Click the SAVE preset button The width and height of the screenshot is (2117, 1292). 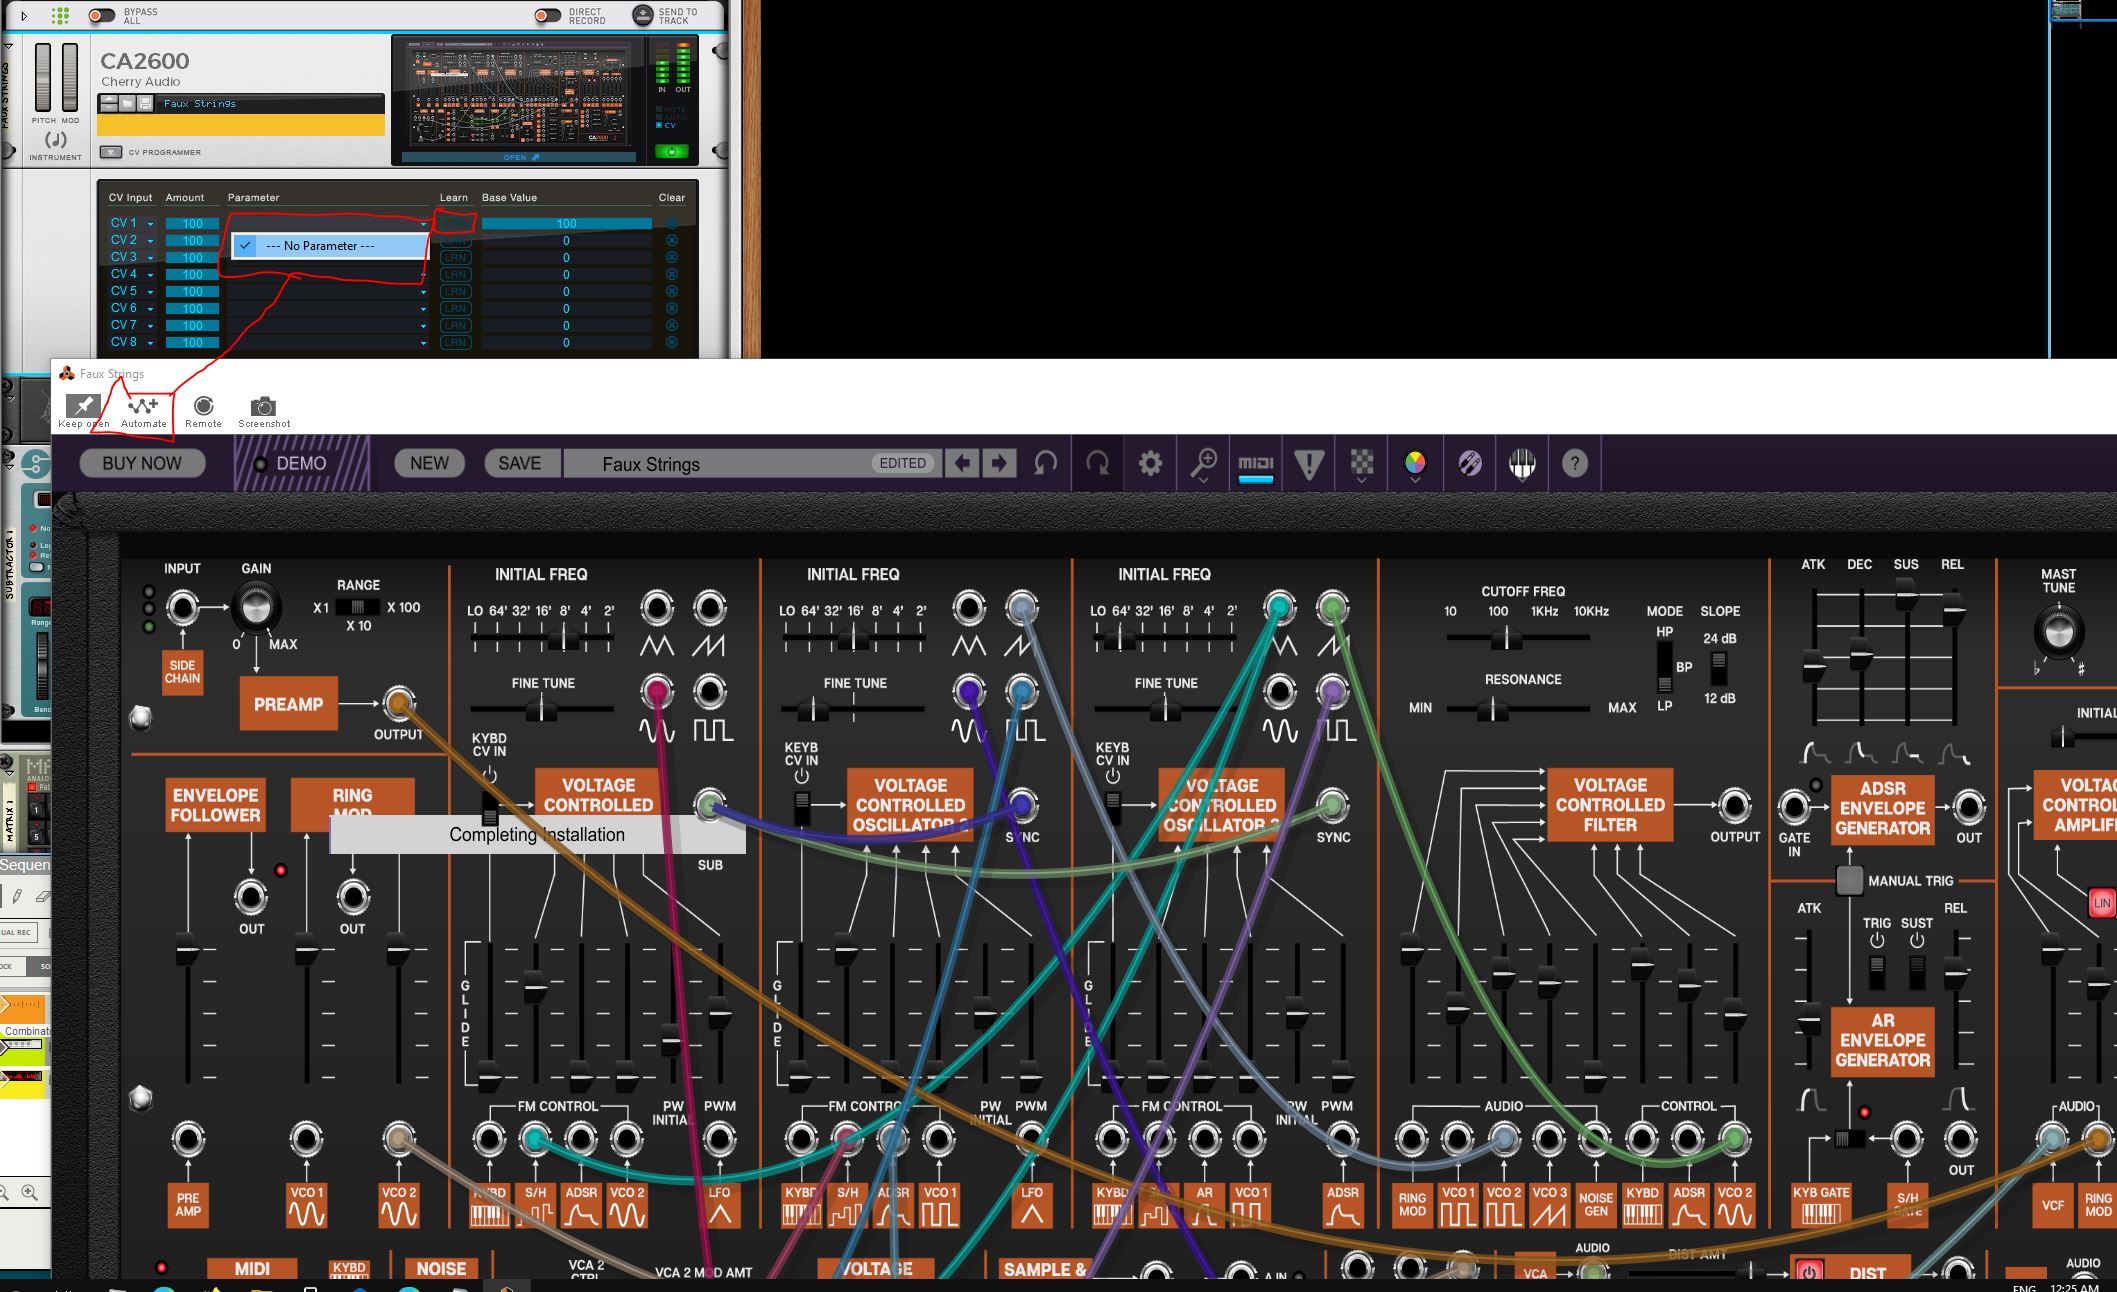[519, 463]
